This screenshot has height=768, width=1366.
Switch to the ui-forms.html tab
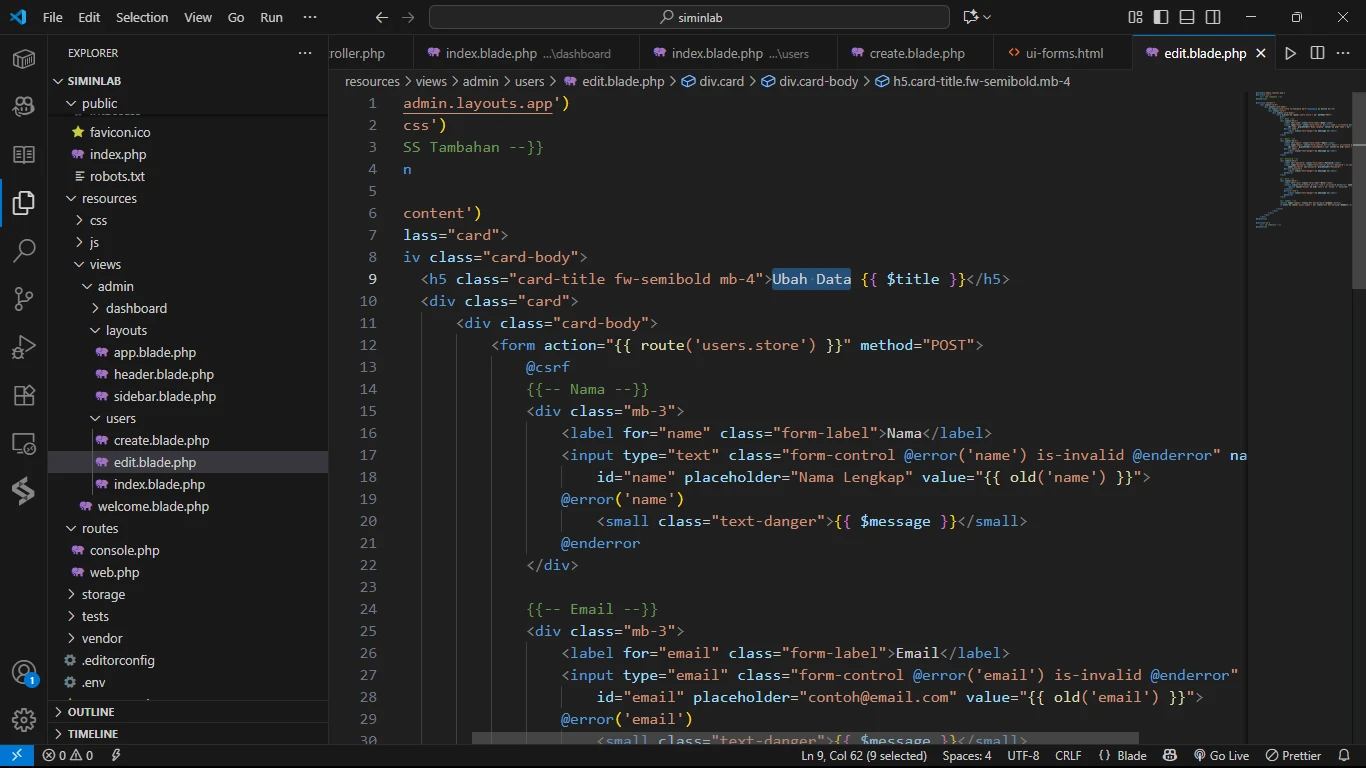pos(1064,53)
